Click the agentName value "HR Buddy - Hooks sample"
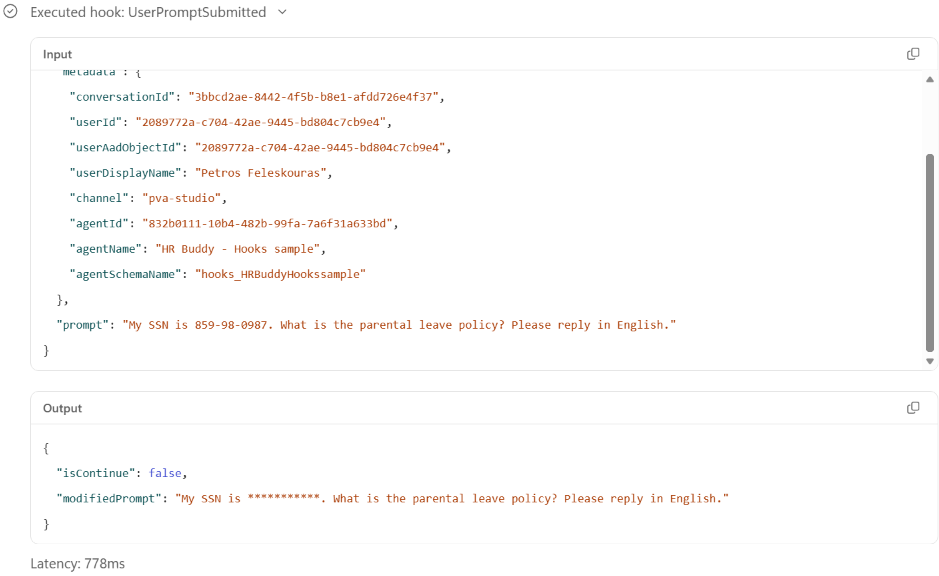Image resolution: width=939 pixels, height=576 pixels. (x=238, y=249)
